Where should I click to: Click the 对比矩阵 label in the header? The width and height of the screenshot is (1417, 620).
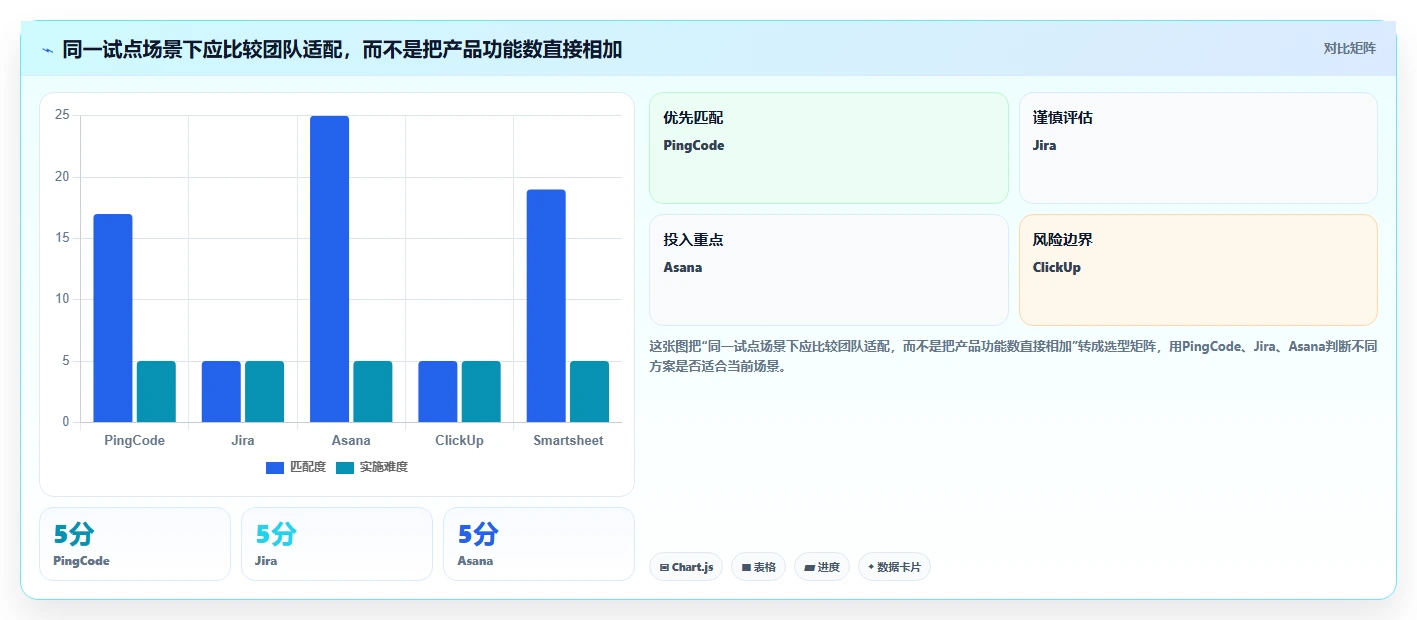(1349, 48)
